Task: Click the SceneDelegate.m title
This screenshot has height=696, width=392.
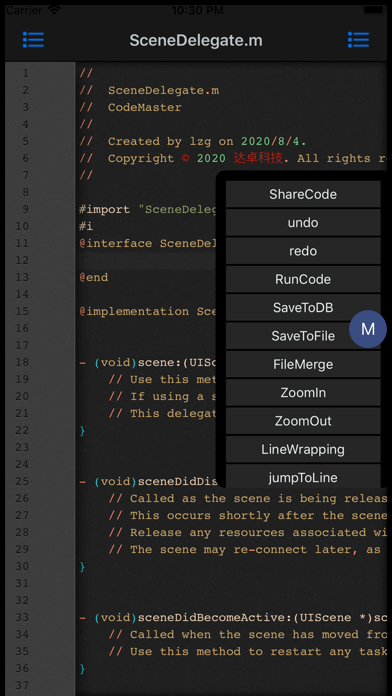Action: (196, 40)
